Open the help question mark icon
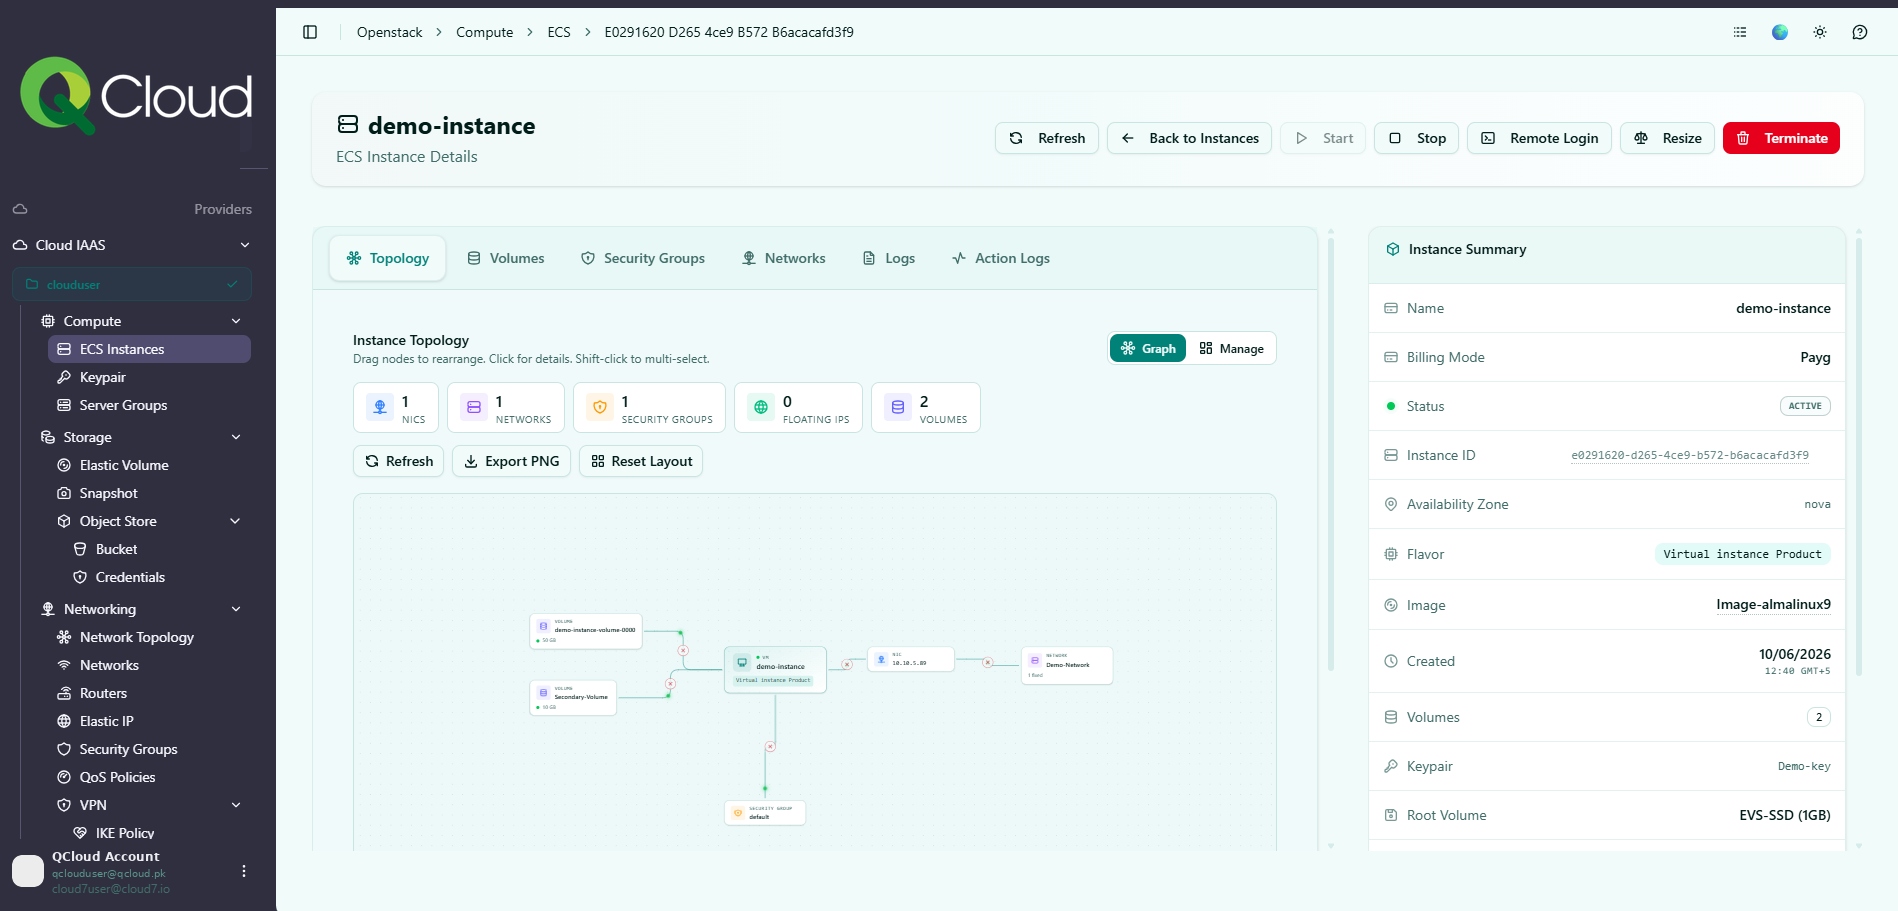 click(1860, 32)
